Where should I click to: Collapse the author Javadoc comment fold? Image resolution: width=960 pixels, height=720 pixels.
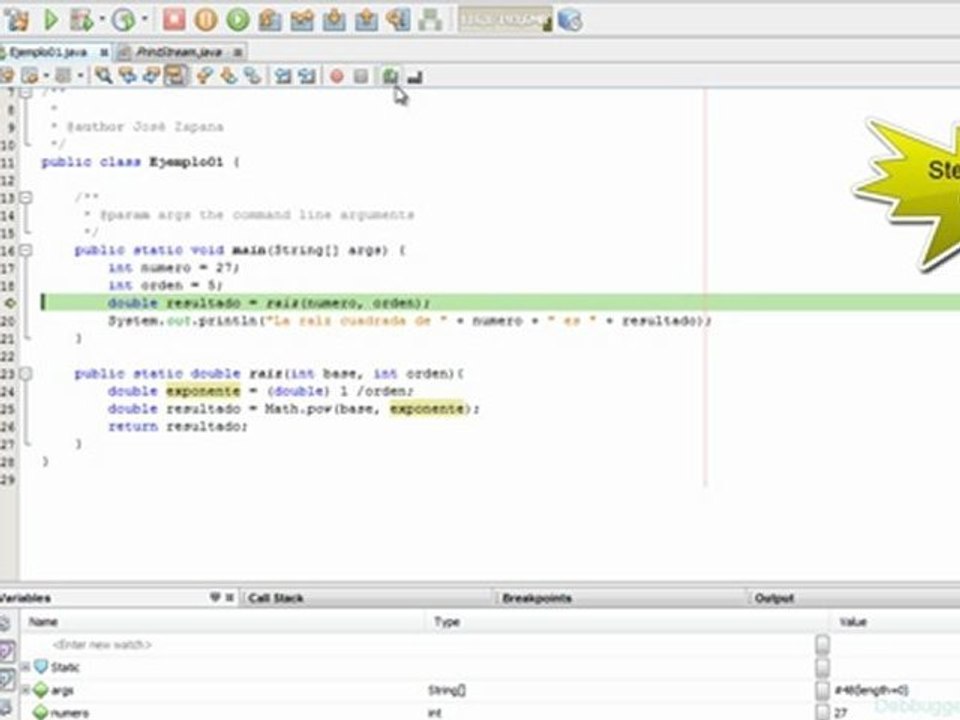pyautogui.click(x=26, y=92)
